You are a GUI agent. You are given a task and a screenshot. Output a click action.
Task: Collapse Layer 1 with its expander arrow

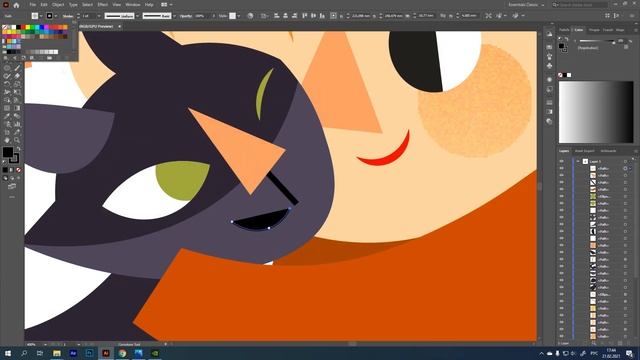578,161
